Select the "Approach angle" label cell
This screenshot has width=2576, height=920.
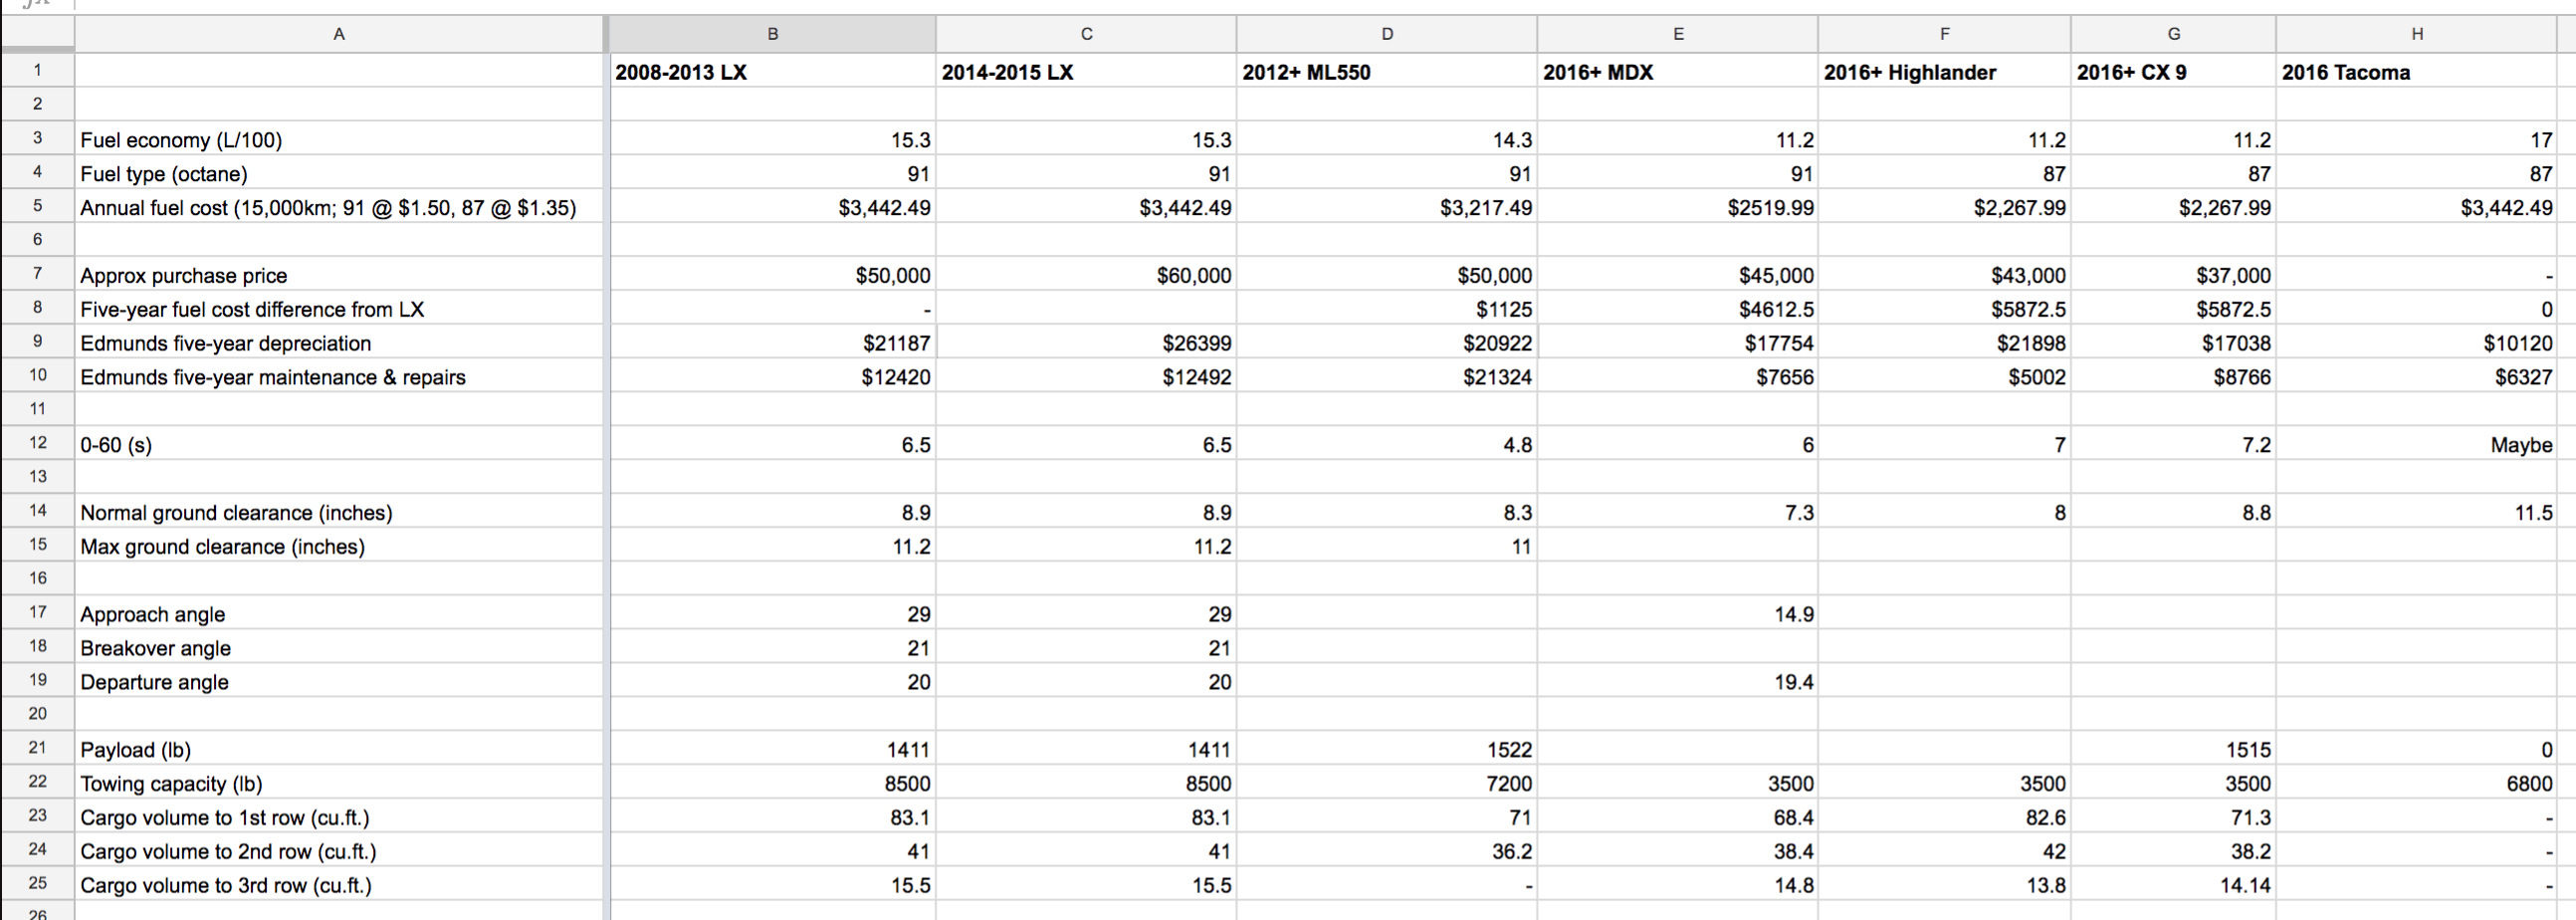click(339, 614)
